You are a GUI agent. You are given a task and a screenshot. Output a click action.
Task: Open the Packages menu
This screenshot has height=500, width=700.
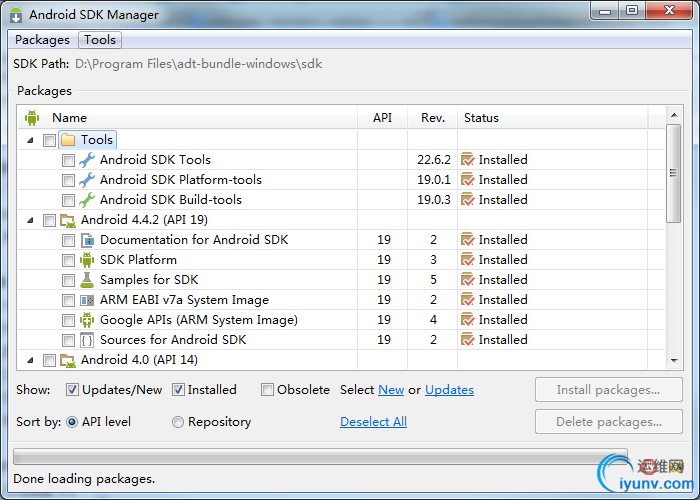coord(42,40)
